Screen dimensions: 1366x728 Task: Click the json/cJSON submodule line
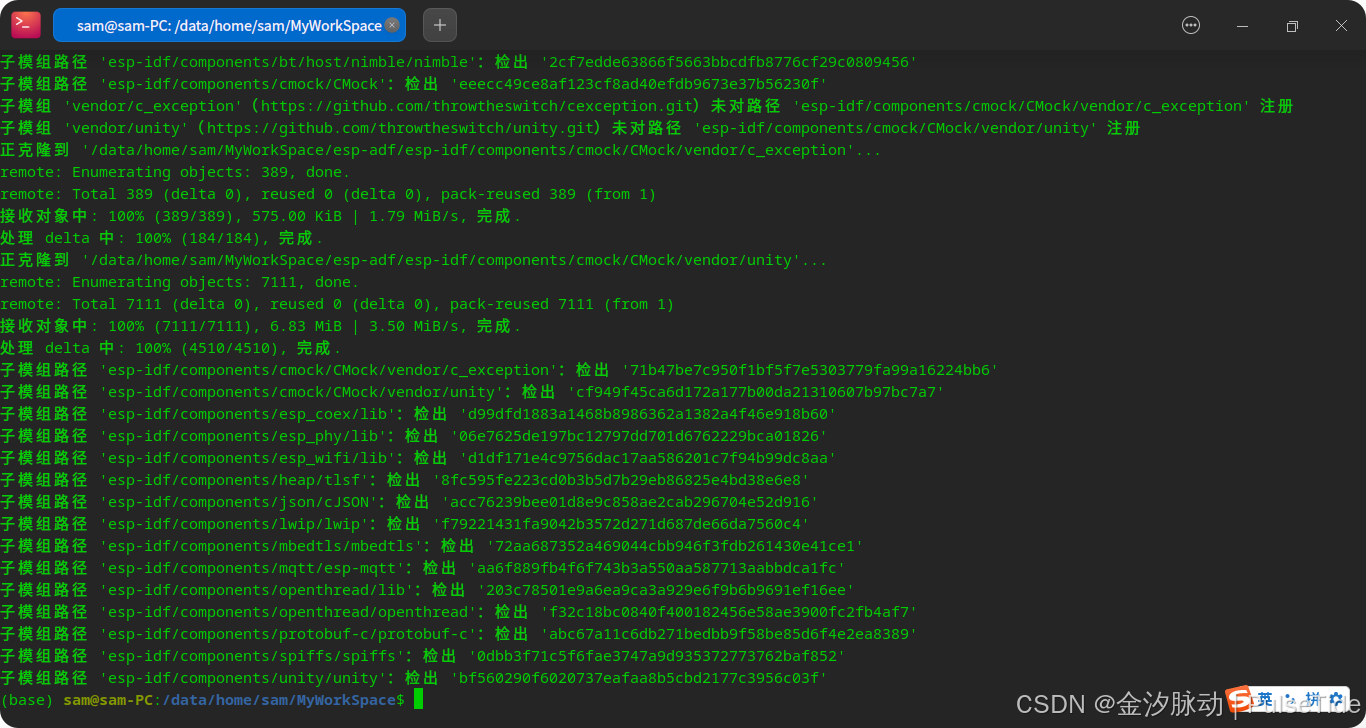[409, 502]
